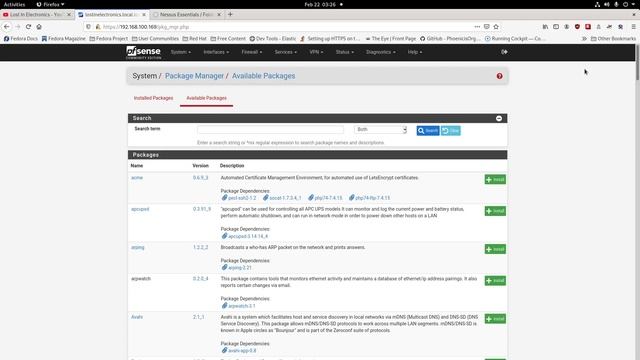Open the Firefox hamburger menu
This screenshot has width=640, height=360.
tap(633, 27)
